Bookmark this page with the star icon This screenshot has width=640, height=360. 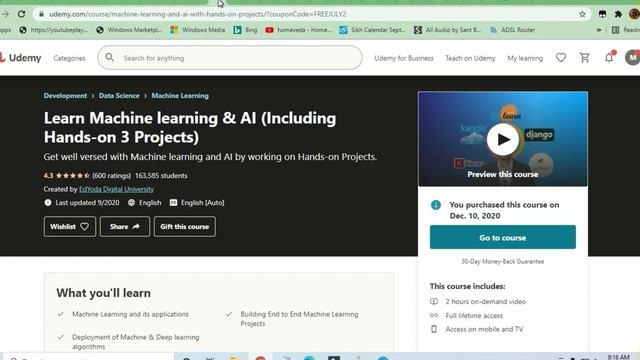pos(582,14)
